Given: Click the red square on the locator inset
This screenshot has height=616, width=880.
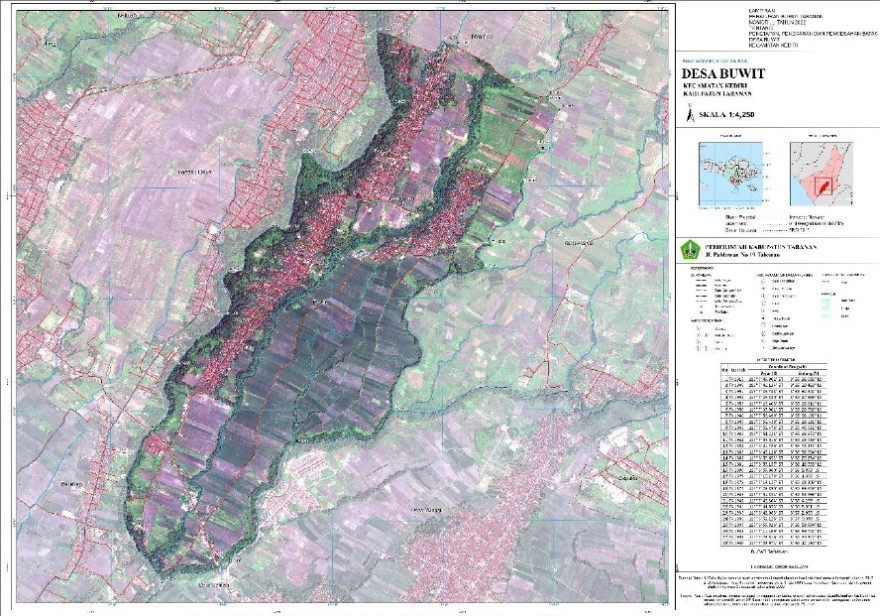Looking at the screenshot, I should click(x=823, y=186).
